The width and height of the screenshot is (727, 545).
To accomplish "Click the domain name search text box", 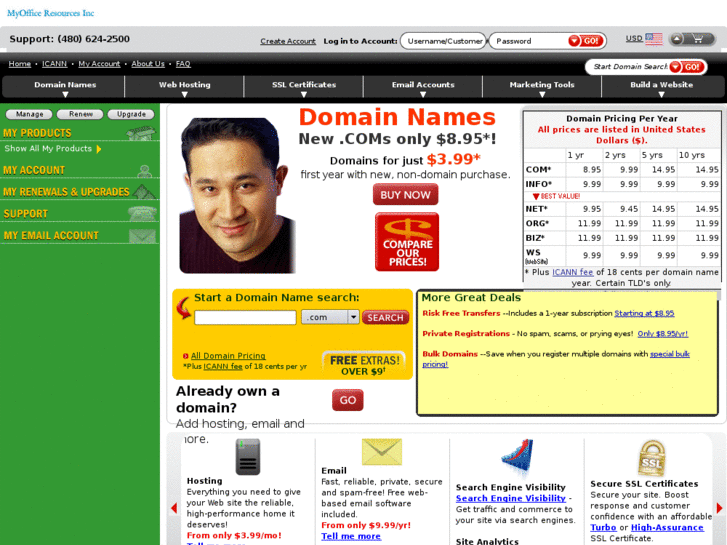I will point(245,318).
